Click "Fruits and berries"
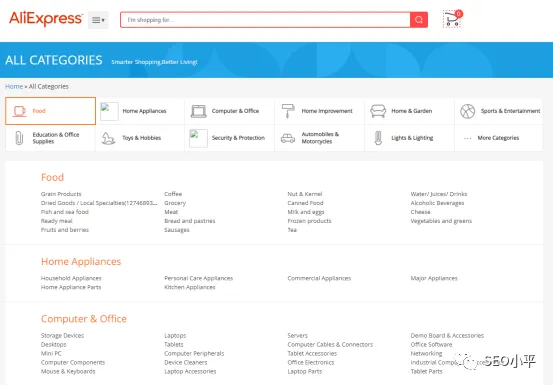 coord(65,230)
